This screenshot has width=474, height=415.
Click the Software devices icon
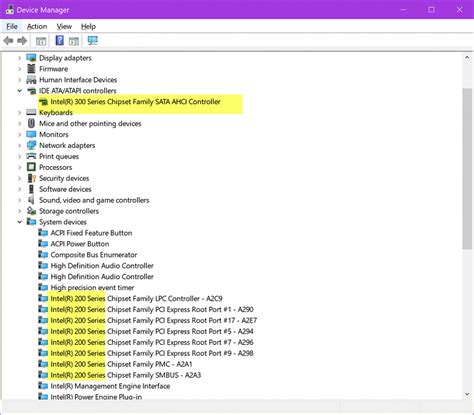(31, 189)
